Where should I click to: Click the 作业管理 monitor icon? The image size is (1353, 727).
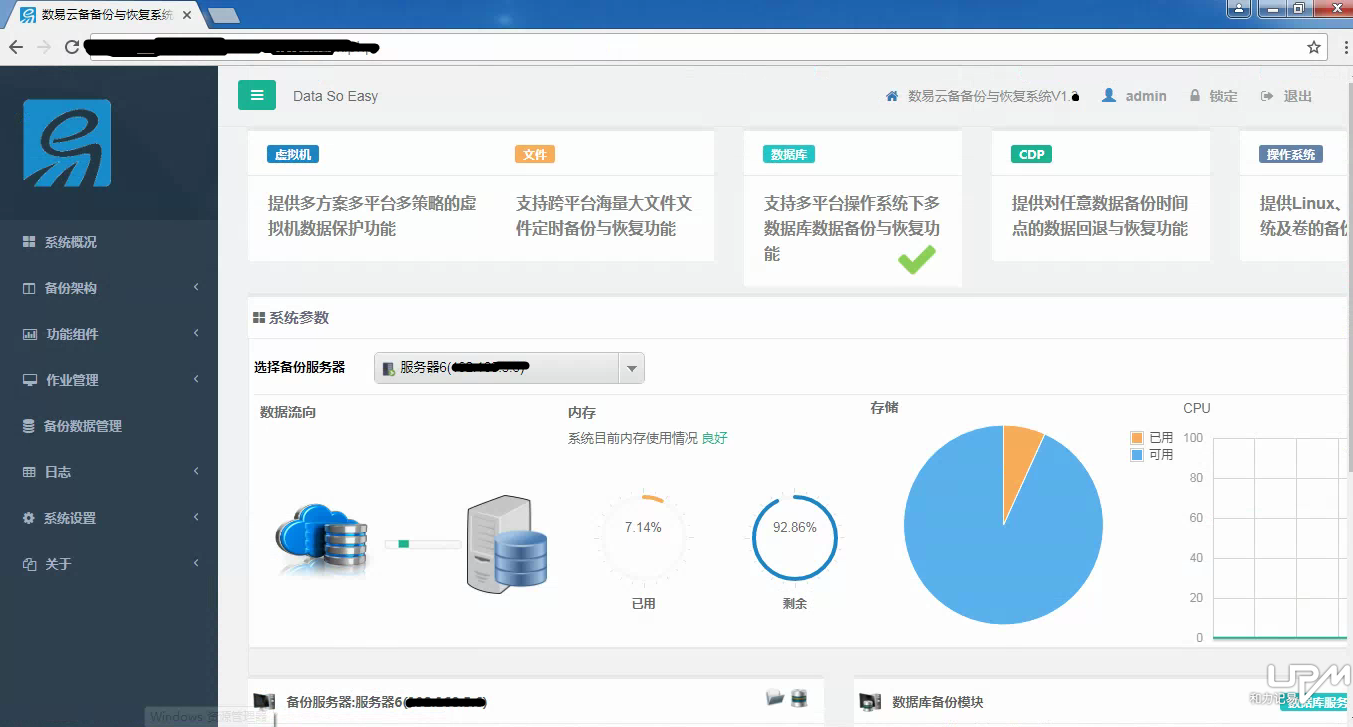tap(29, 380)
